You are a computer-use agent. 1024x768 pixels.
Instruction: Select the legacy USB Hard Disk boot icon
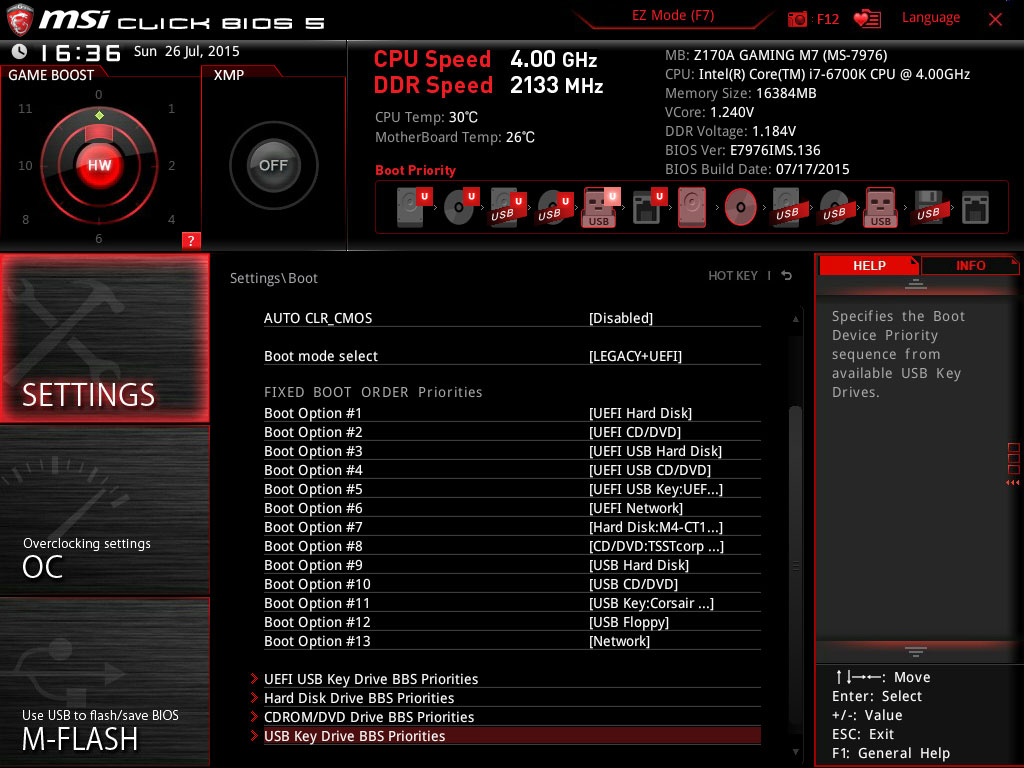tap(787, 207)
